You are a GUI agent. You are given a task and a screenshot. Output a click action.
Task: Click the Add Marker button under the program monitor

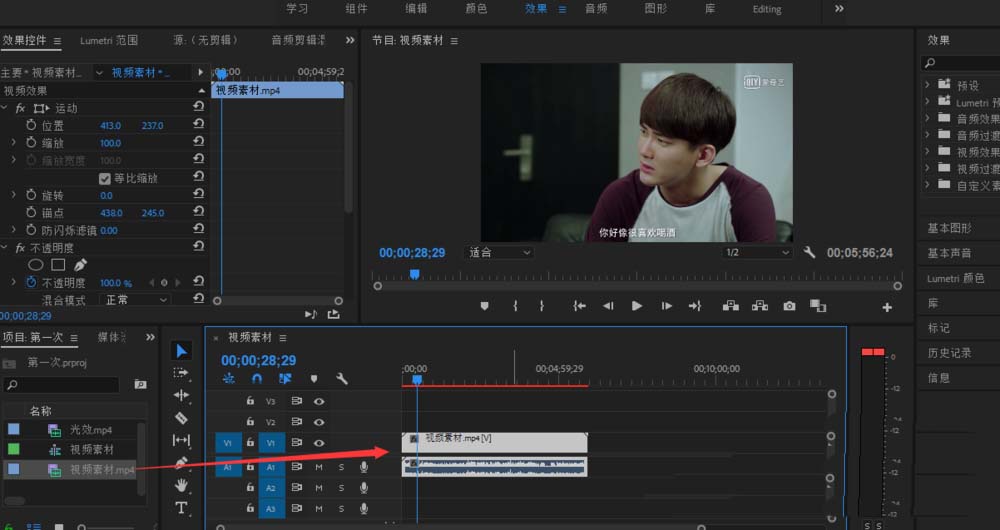point(485,306)
